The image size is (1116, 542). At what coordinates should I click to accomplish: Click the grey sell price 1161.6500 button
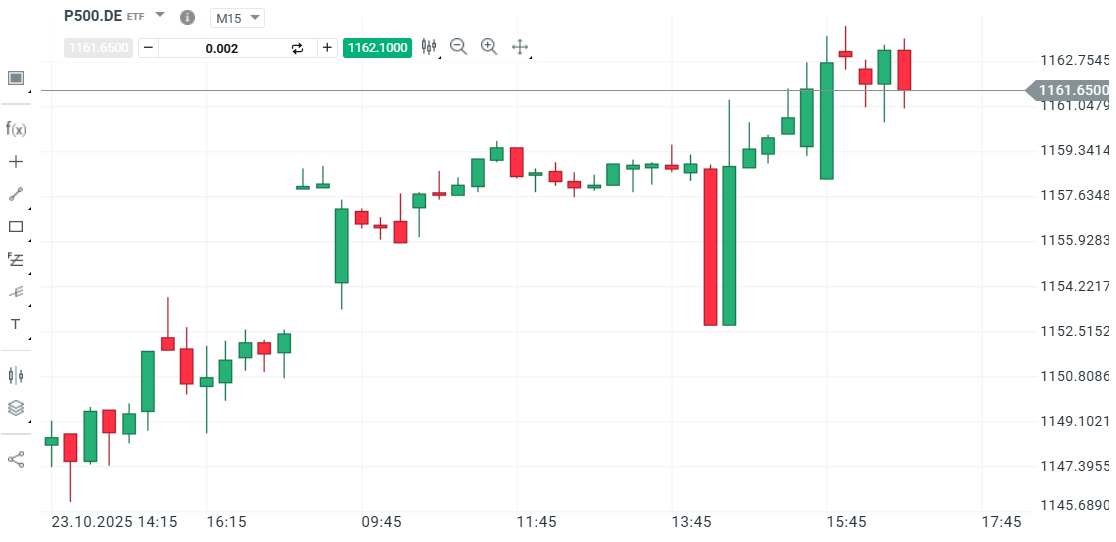[98, 48]
